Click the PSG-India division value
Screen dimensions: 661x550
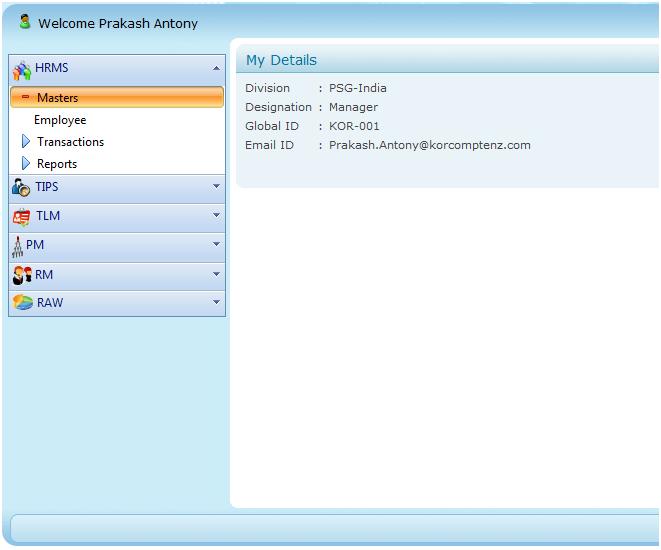(357, 88)
